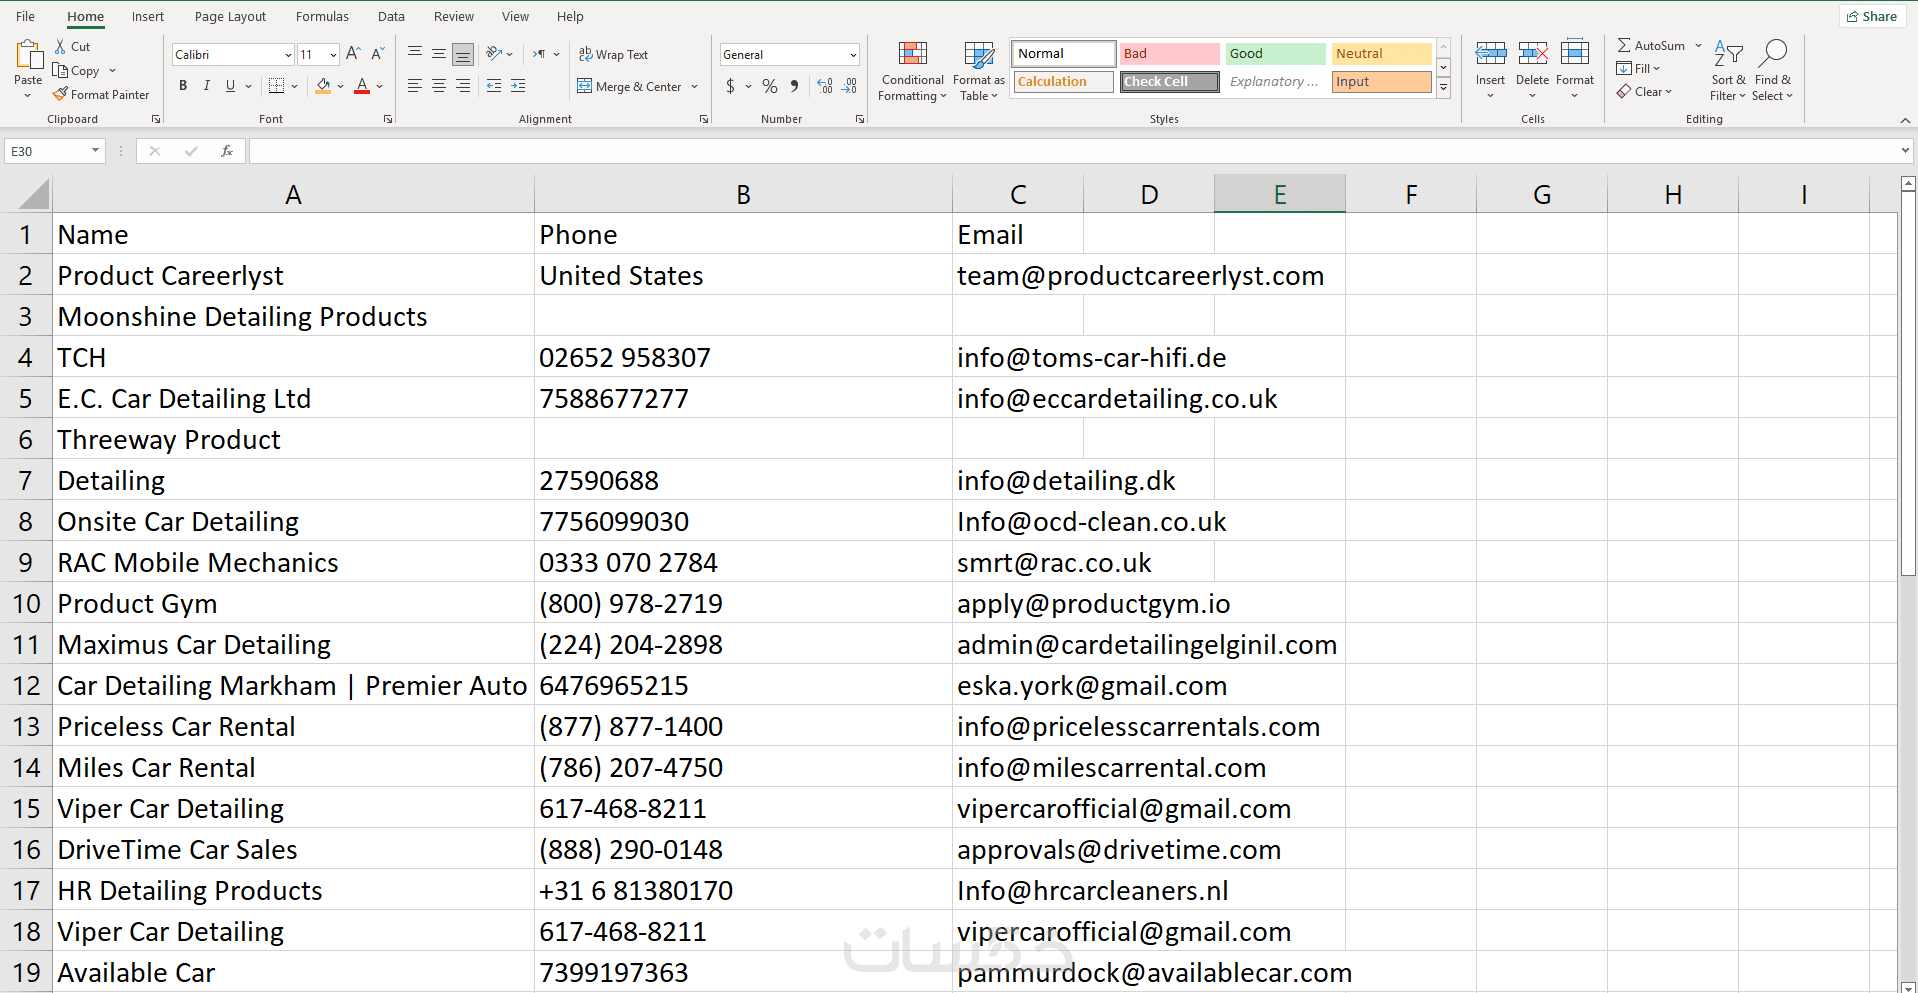The width and height of the screenshot is (1918, 993).
Task: Click the Insert cells icon
Action: tap(1490, 53)
